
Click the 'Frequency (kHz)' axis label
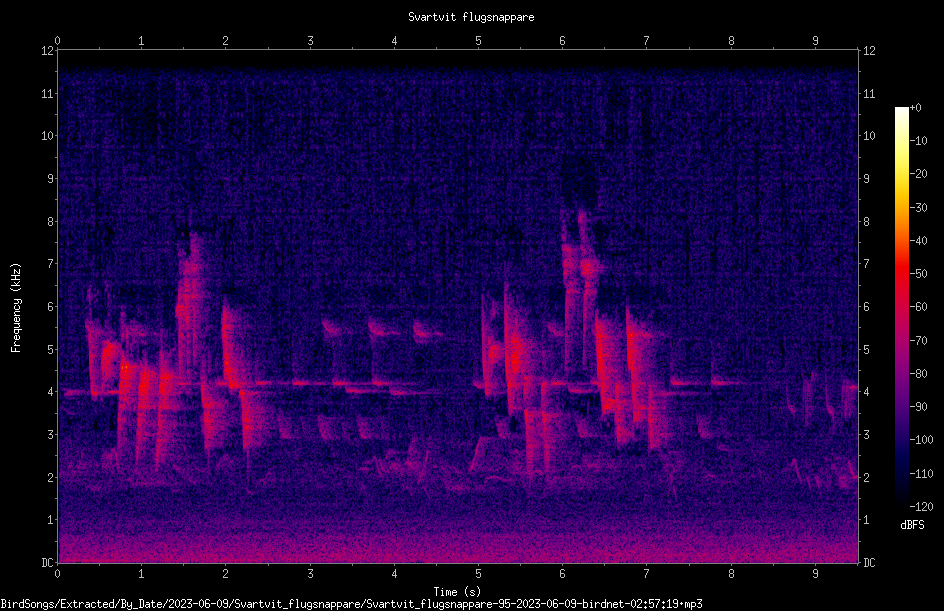(x=16, y=308)
